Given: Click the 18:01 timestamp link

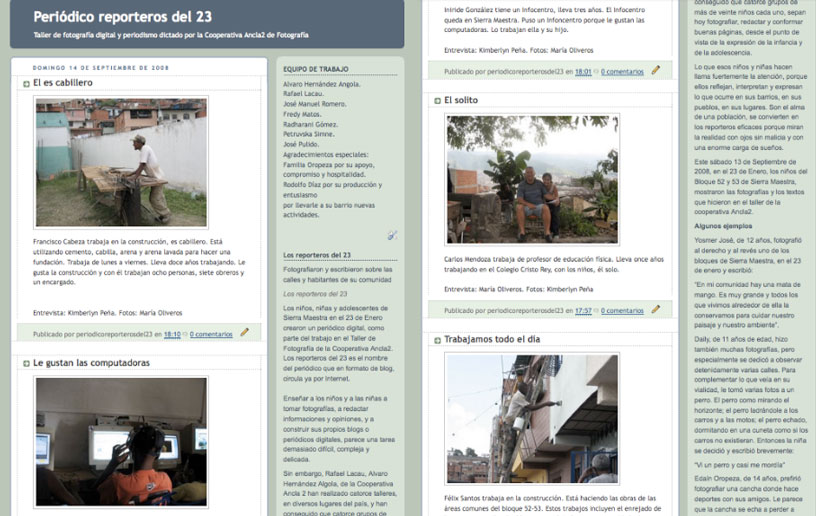Looking at the screenshot, I should coord(583,72).
